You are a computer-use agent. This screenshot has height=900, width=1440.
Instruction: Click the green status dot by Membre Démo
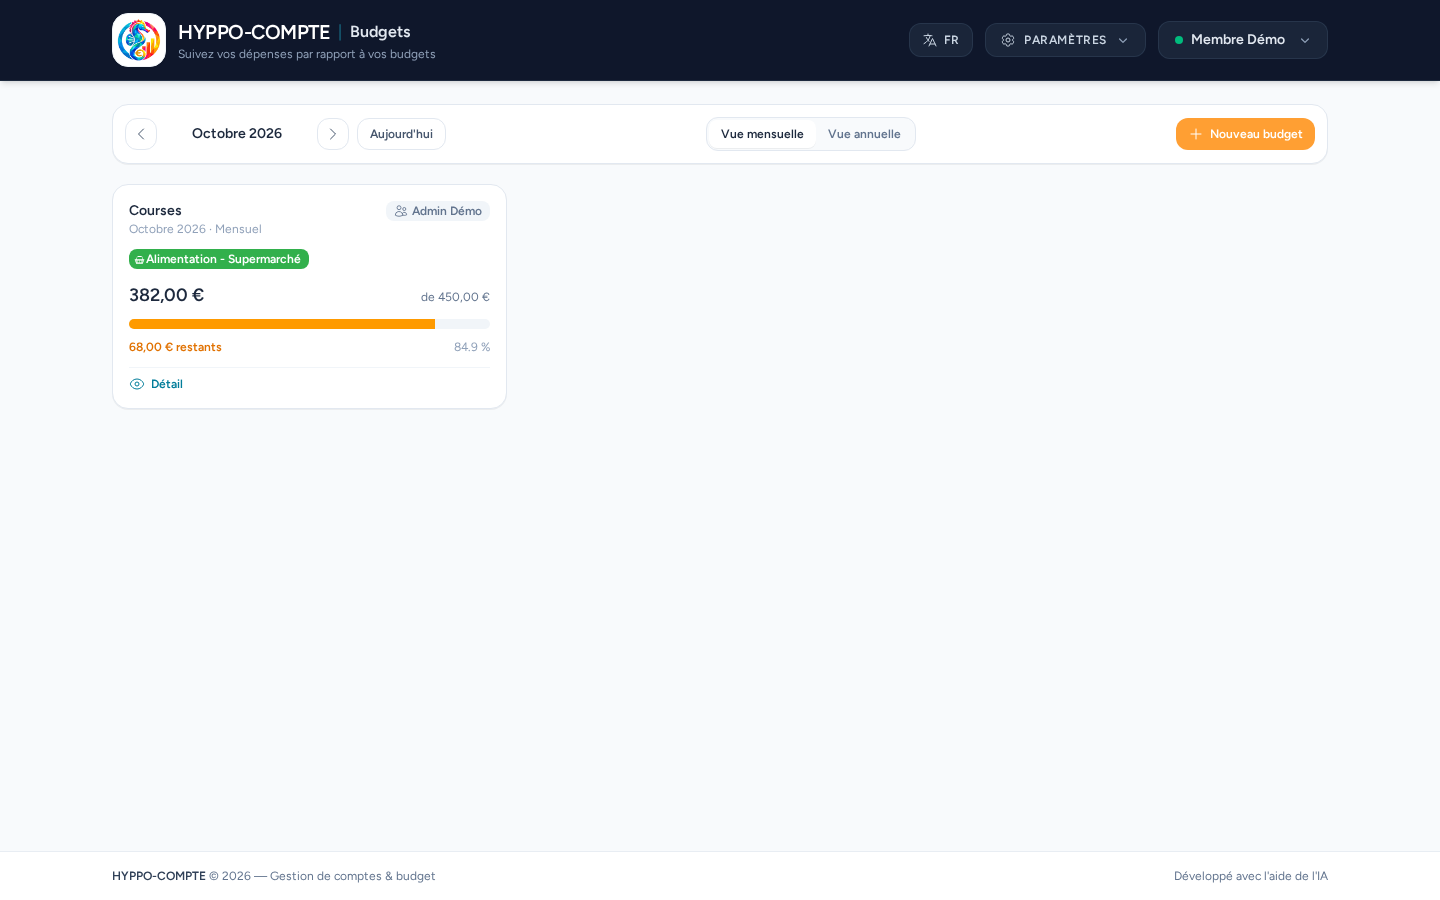pyautogui.click(x=1179, y=40)
